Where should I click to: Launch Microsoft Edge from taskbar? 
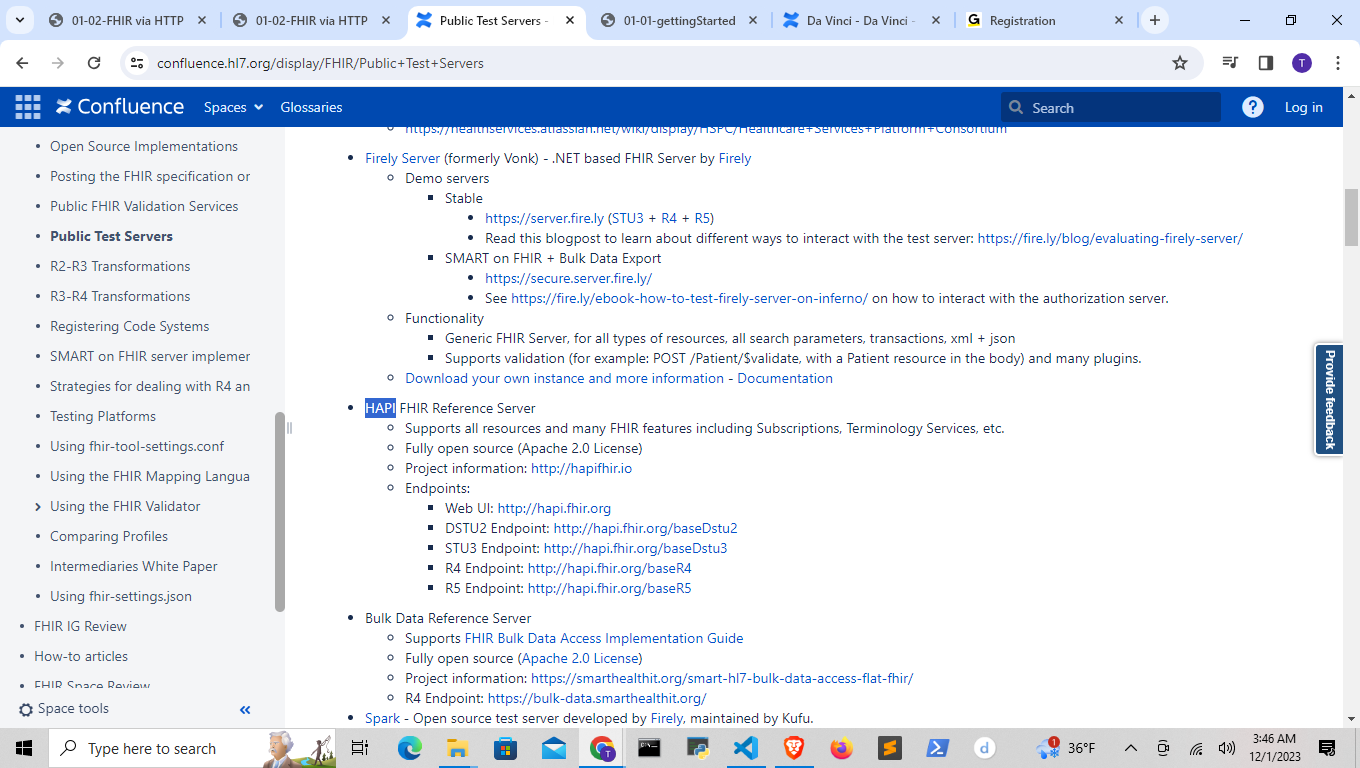(x=410, y=748)
